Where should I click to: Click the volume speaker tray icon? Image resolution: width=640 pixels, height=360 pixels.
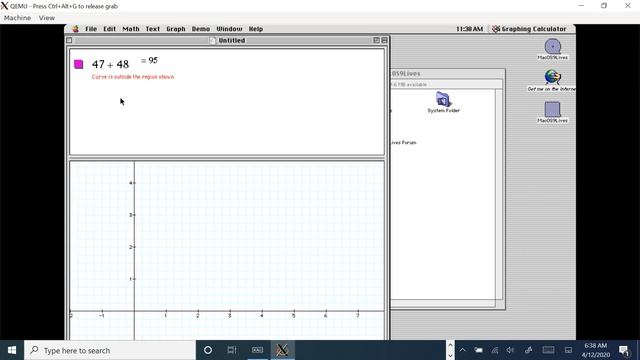pyautogui.click(x=511, y=350)
